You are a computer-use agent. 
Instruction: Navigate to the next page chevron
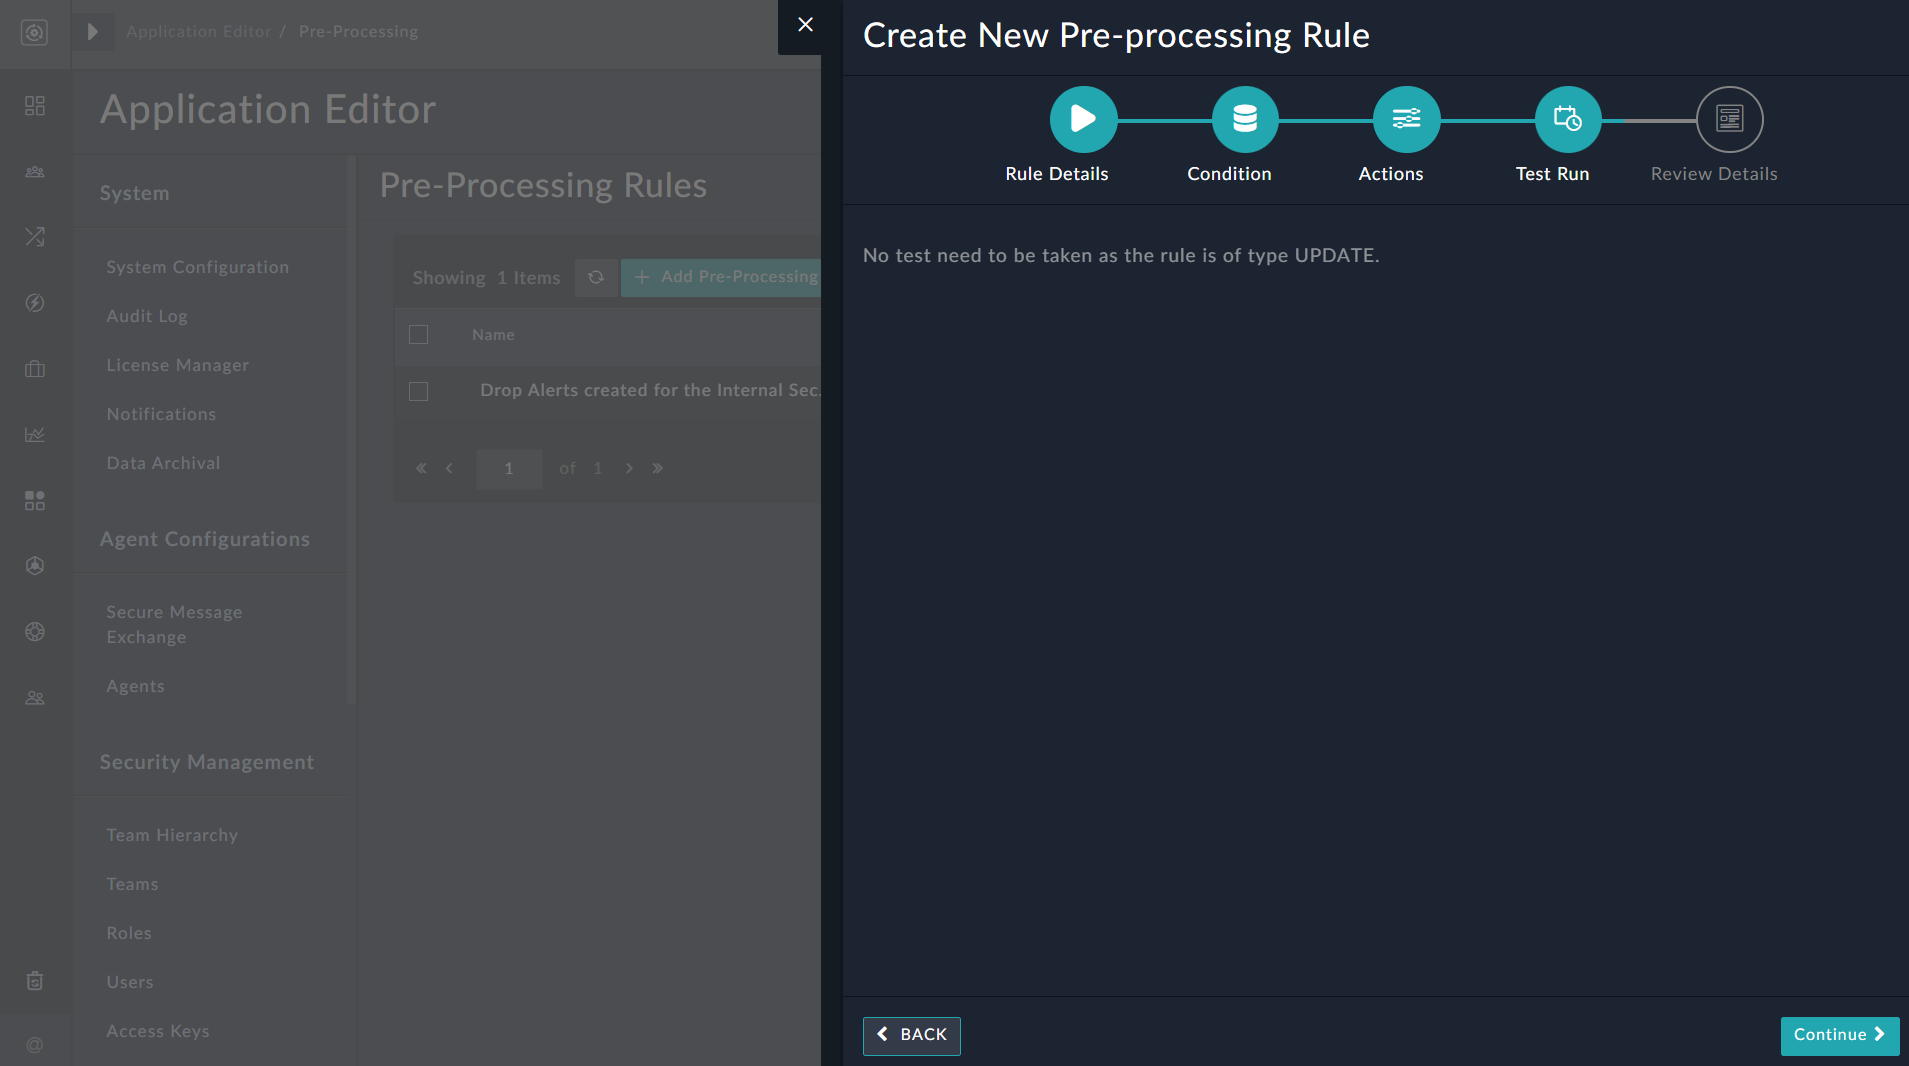click(629, 468)
